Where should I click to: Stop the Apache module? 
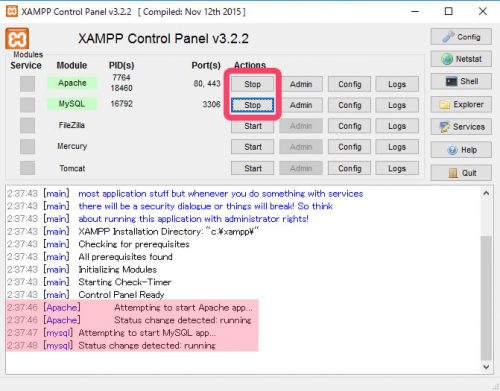click(252, 84)
